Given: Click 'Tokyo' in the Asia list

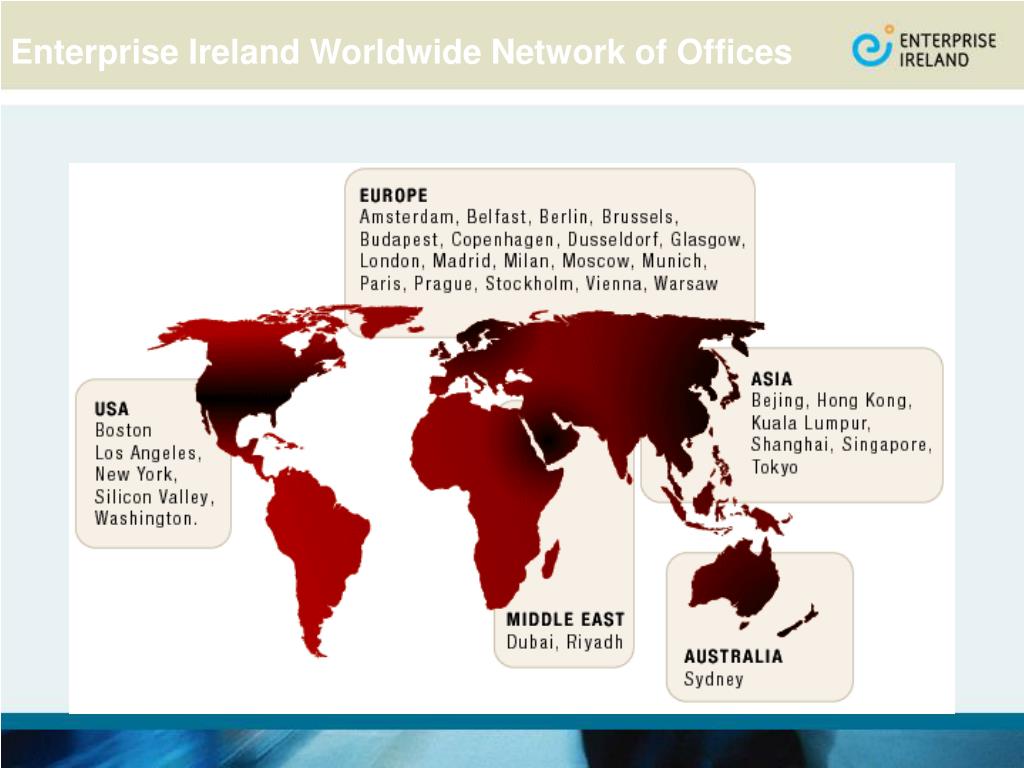Looking at the screenshot, I should click(x=775, y=468).
